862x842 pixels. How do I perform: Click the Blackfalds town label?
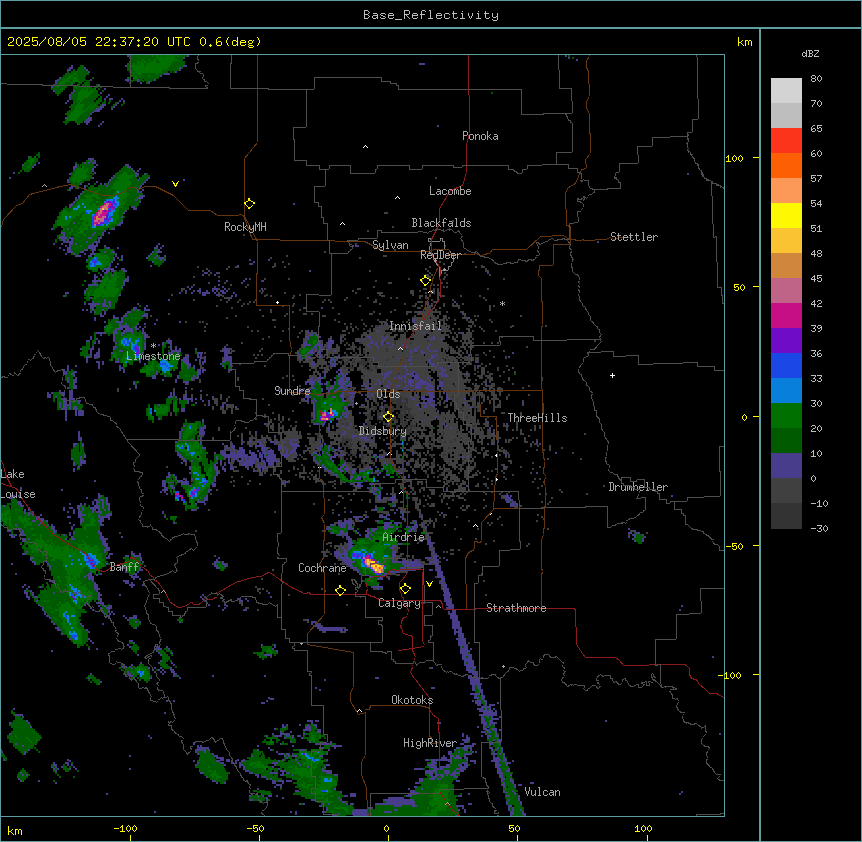[x=441, y=223]
